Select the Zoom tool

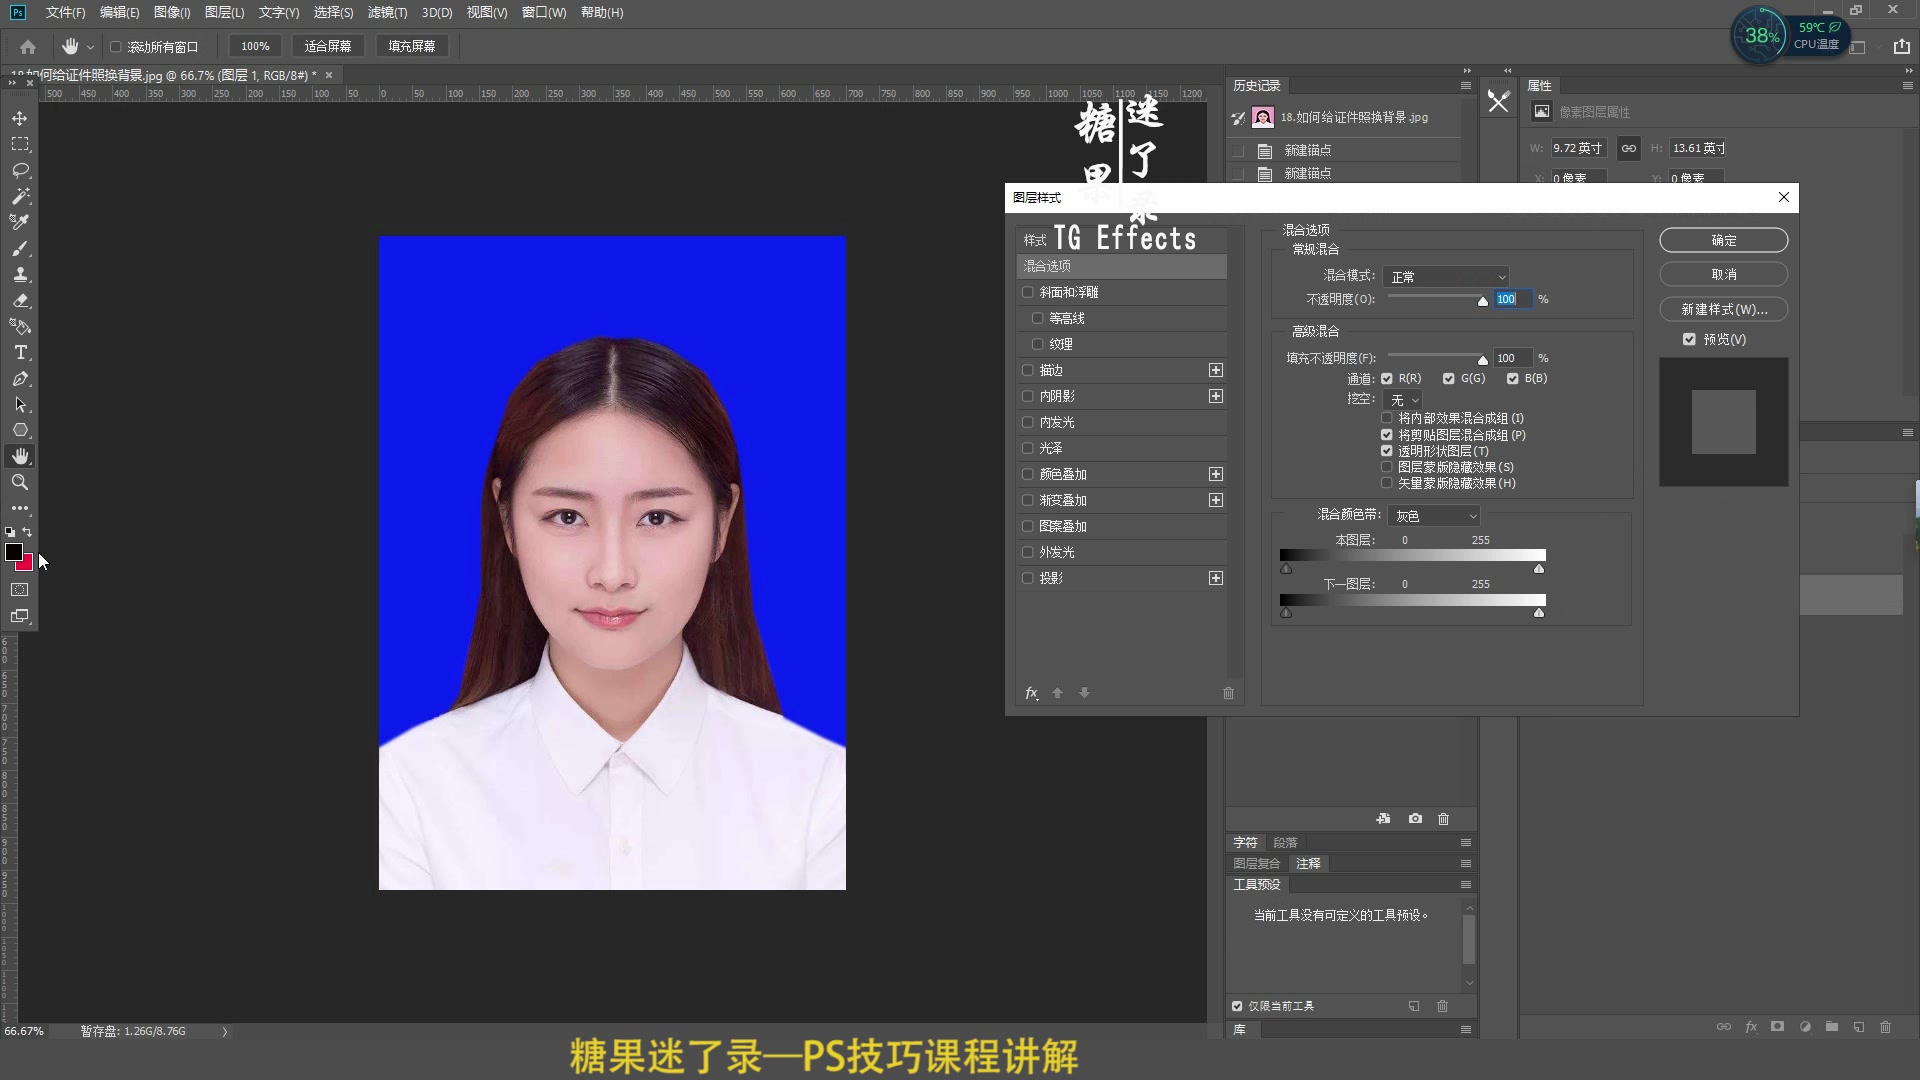coord(20,482)
